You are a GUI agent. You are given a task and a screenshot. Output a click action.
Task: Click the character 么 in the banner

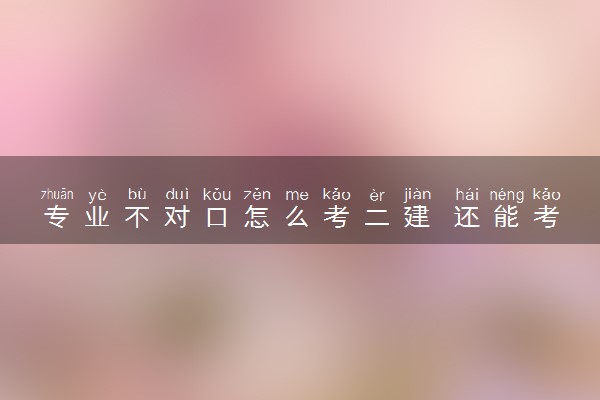click(297, 217)
